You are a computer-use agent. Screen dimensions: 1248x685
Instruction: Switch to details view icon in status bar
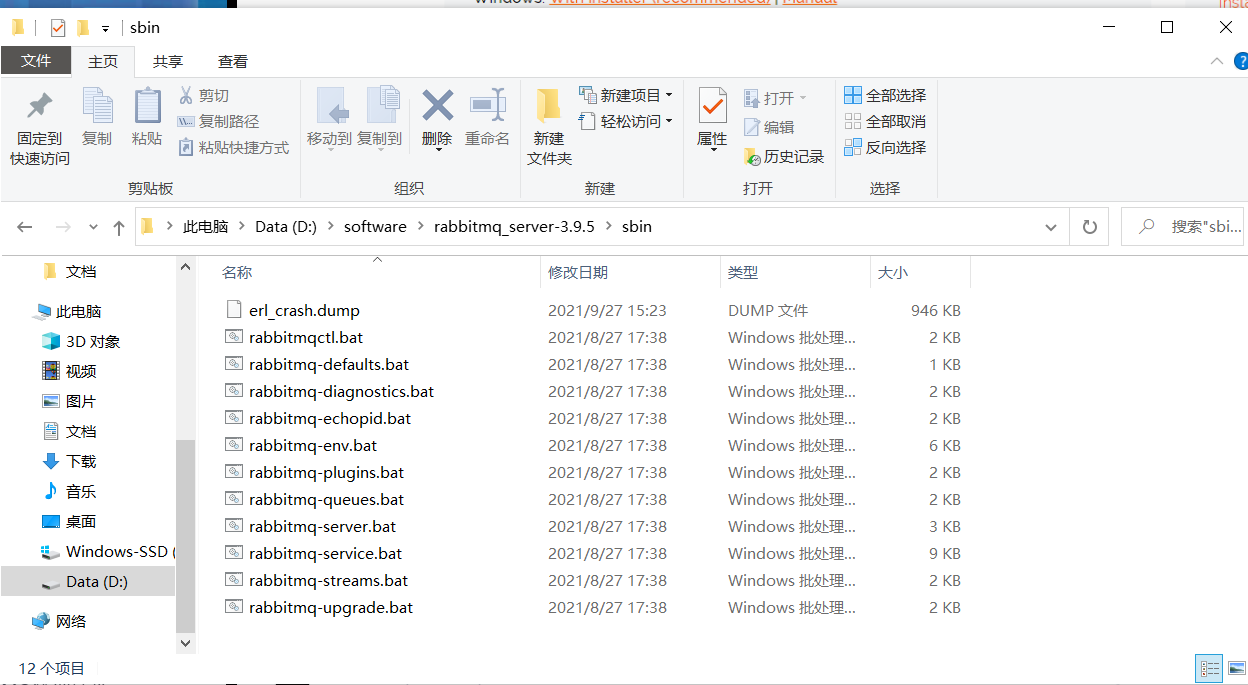click(x=1209, y=668)
